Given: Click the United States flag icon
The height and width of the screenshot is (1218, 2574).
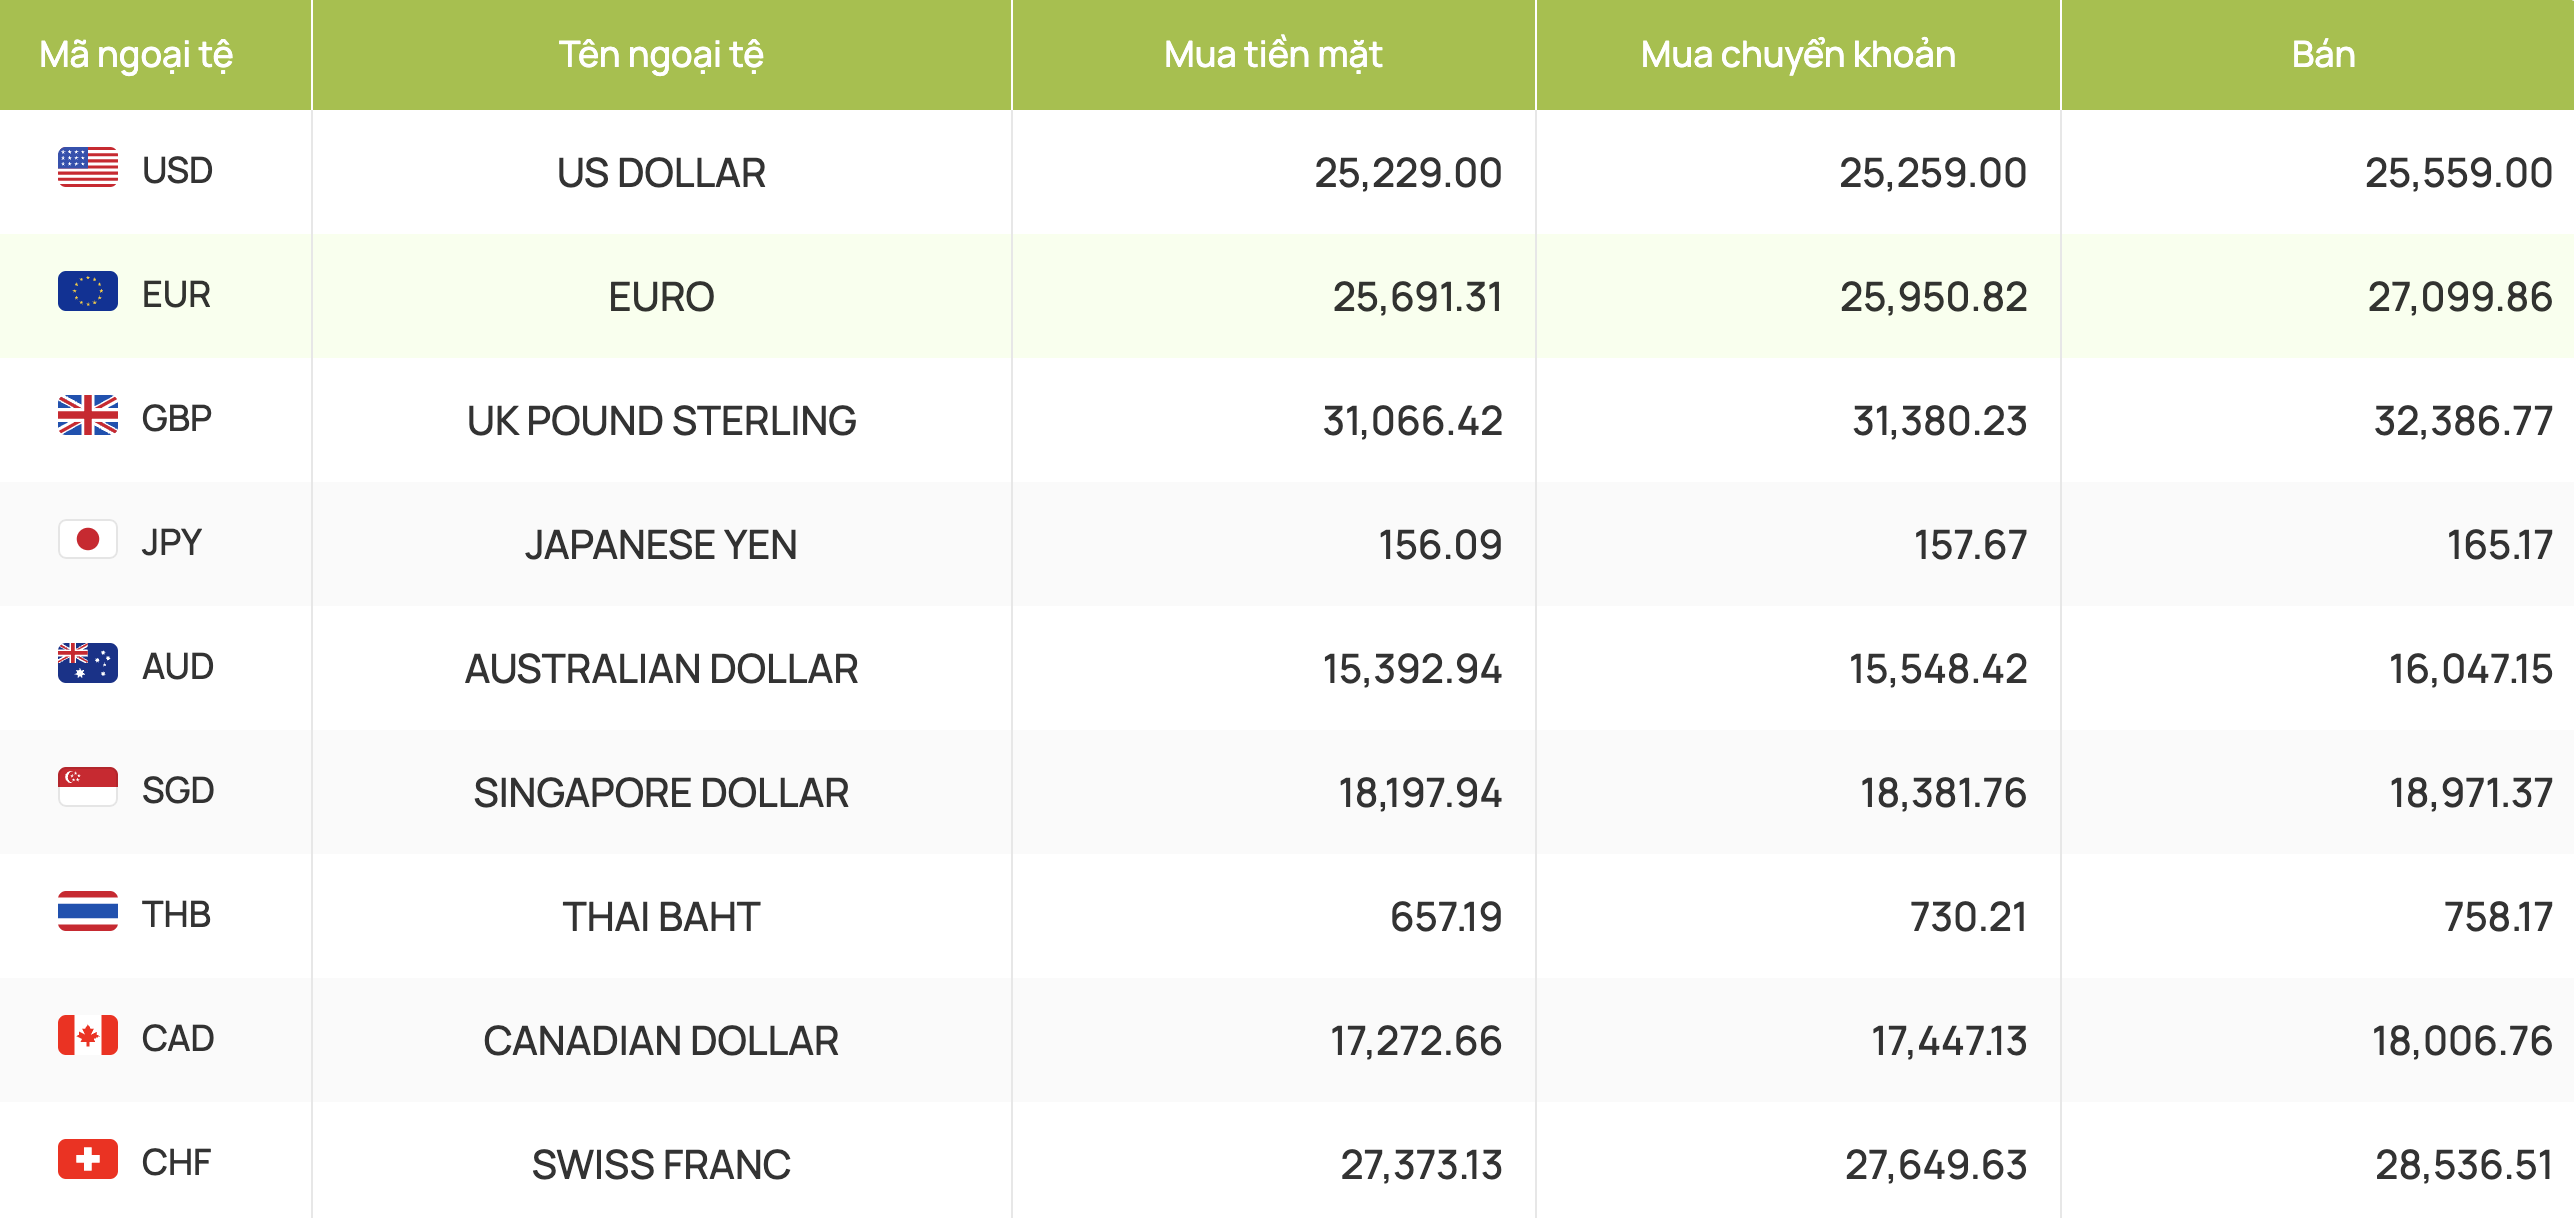Looking at the screenshot, I should coord(88,168).
